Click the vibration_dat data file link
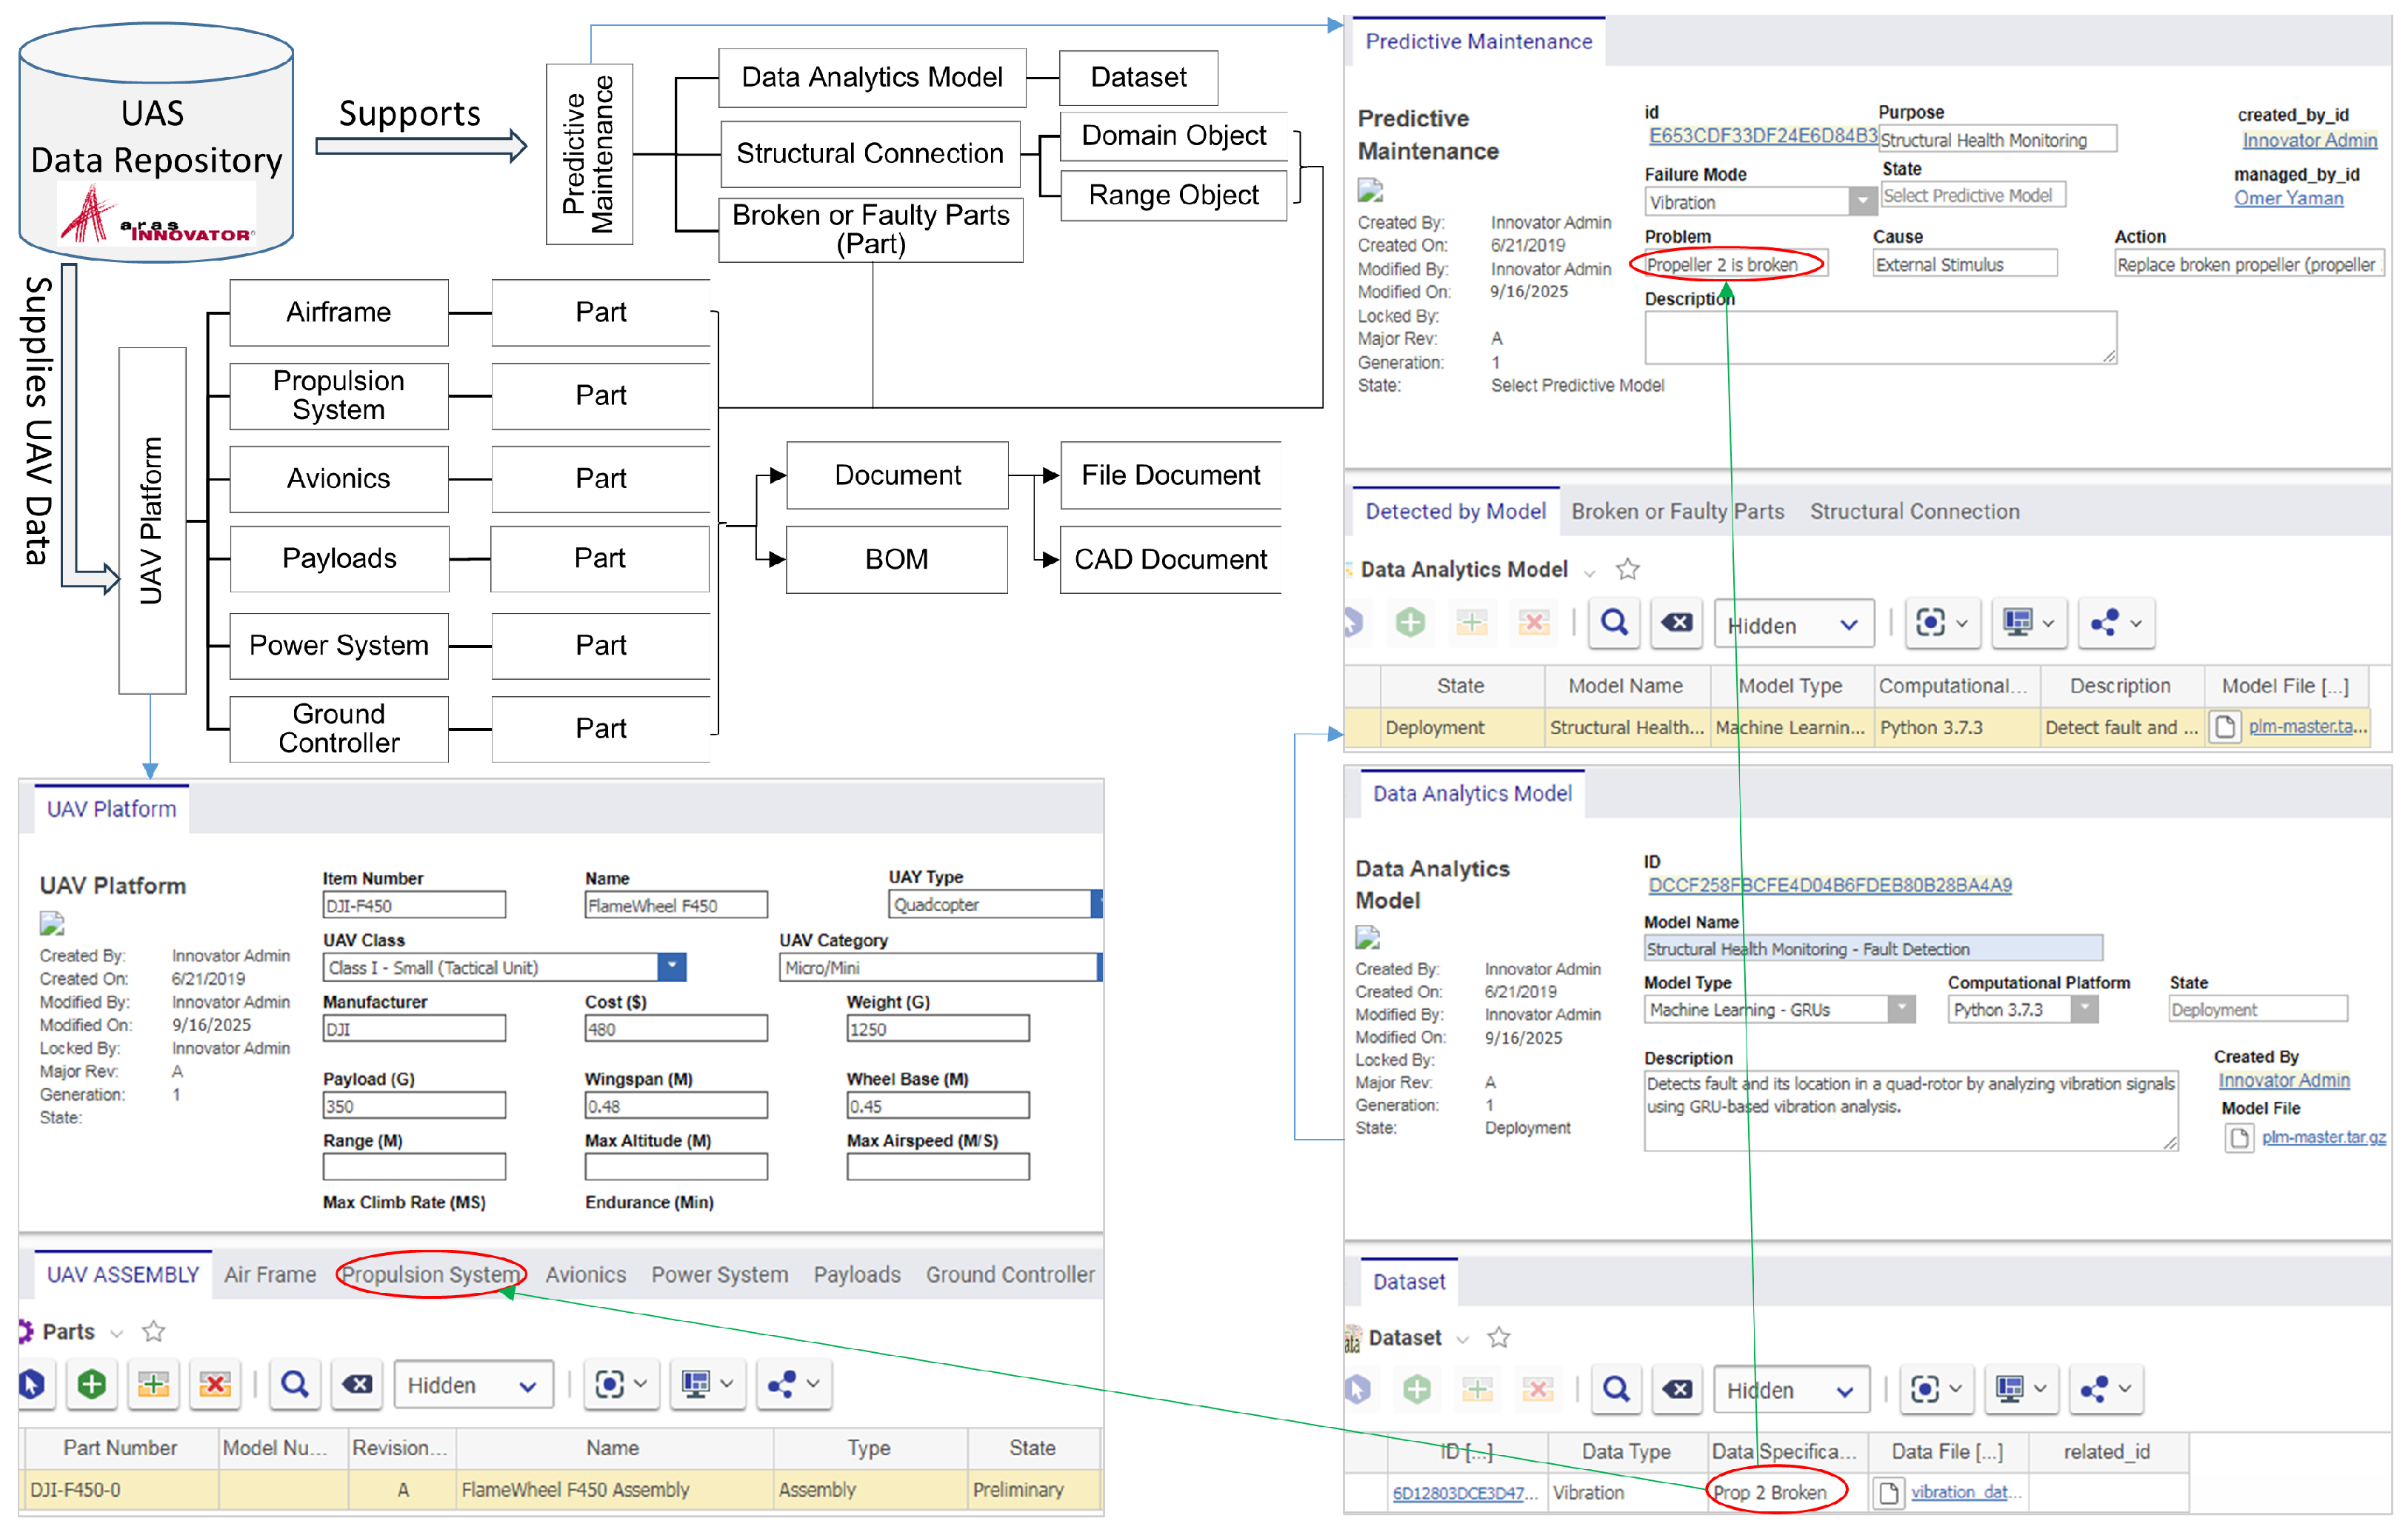The height and width of the screenshot is (1538, 2408). click(x=1958, y=1492)
